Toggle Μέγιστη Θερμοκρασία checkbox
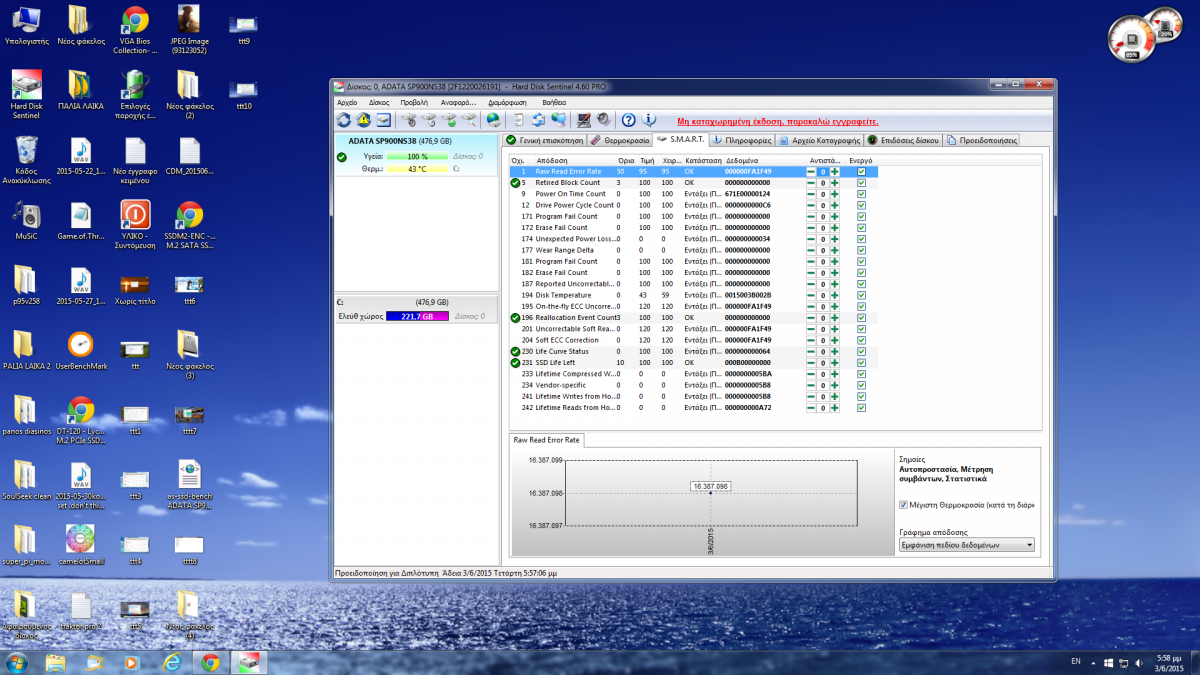Image resolution: width=1200 pixels, height=675 pixels. (x=903, y=505)
